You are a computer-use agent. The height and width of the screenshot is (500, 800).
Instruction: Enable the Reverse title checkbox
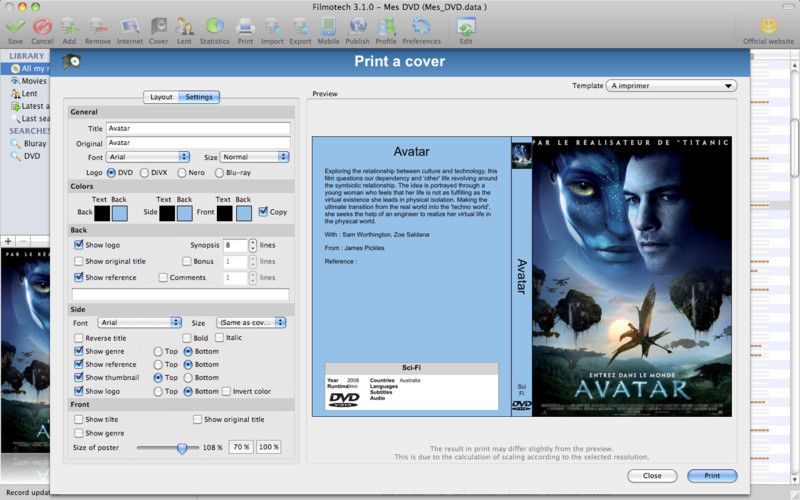(x=79, y=338)
